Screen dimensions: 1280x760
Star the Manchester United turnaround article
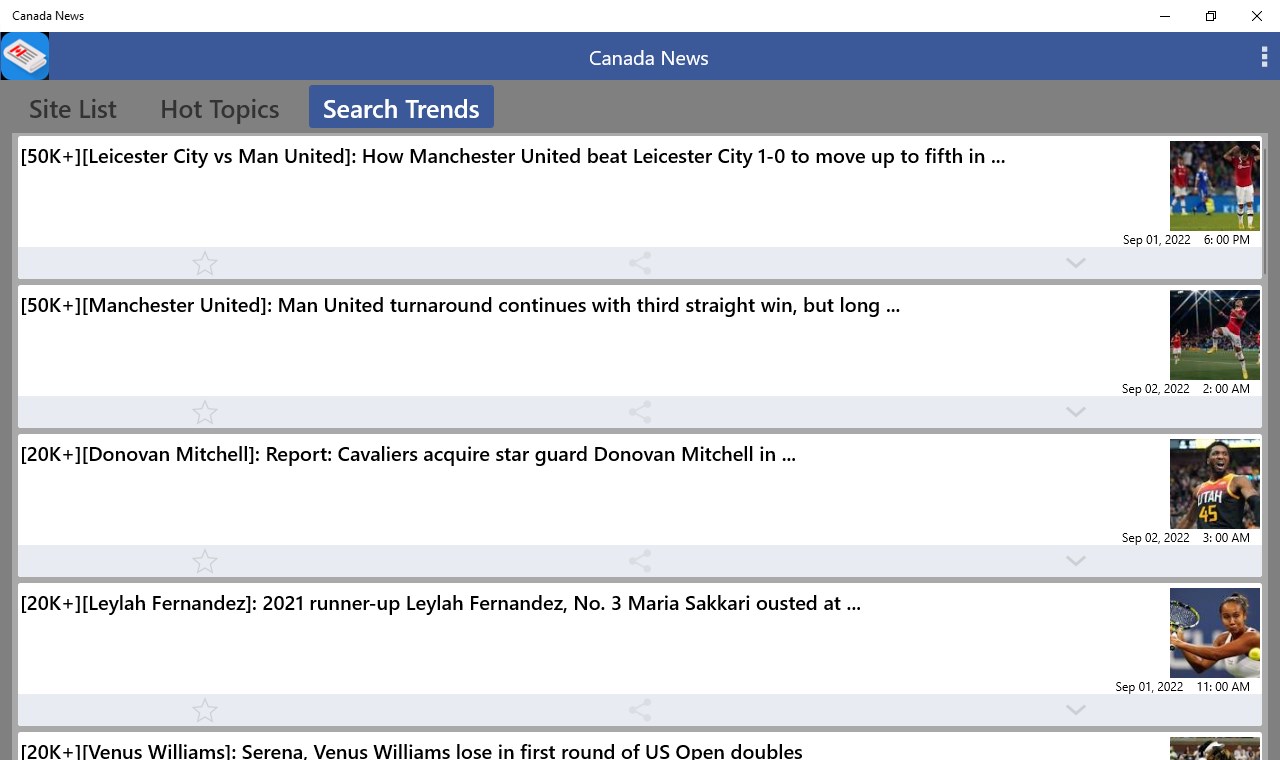tap(205, 412)
